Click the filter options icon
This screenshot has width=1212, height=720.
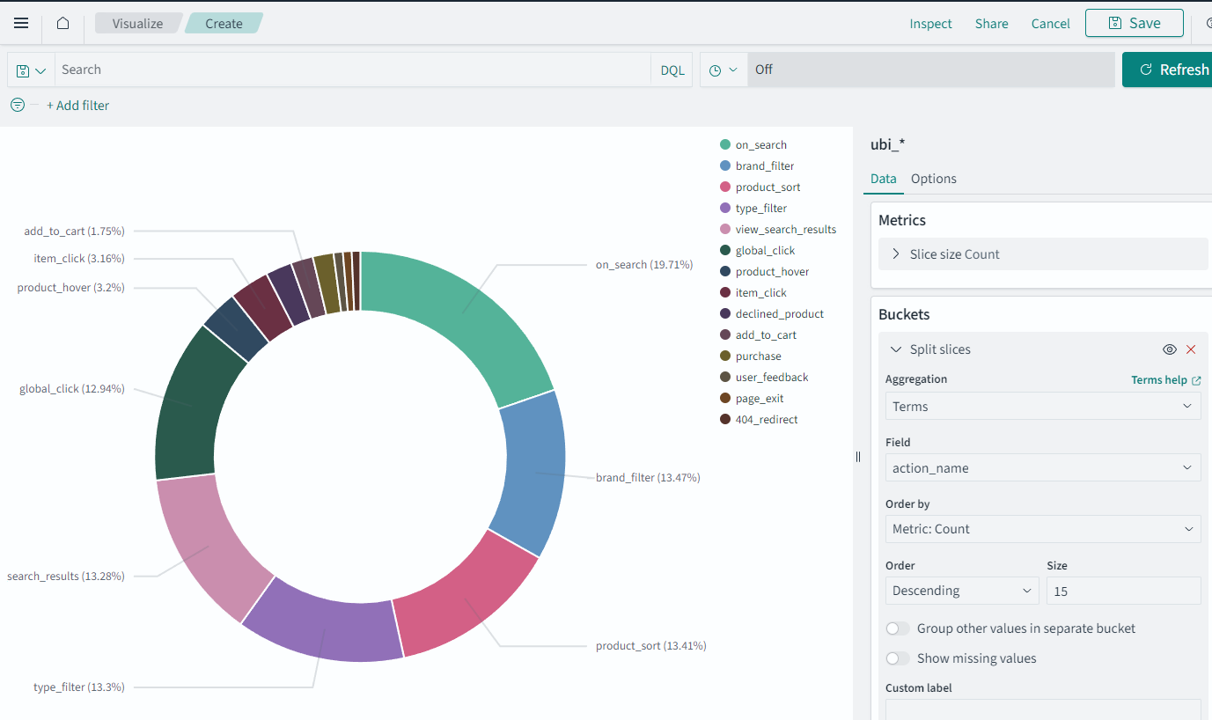(x=17, y=105)
